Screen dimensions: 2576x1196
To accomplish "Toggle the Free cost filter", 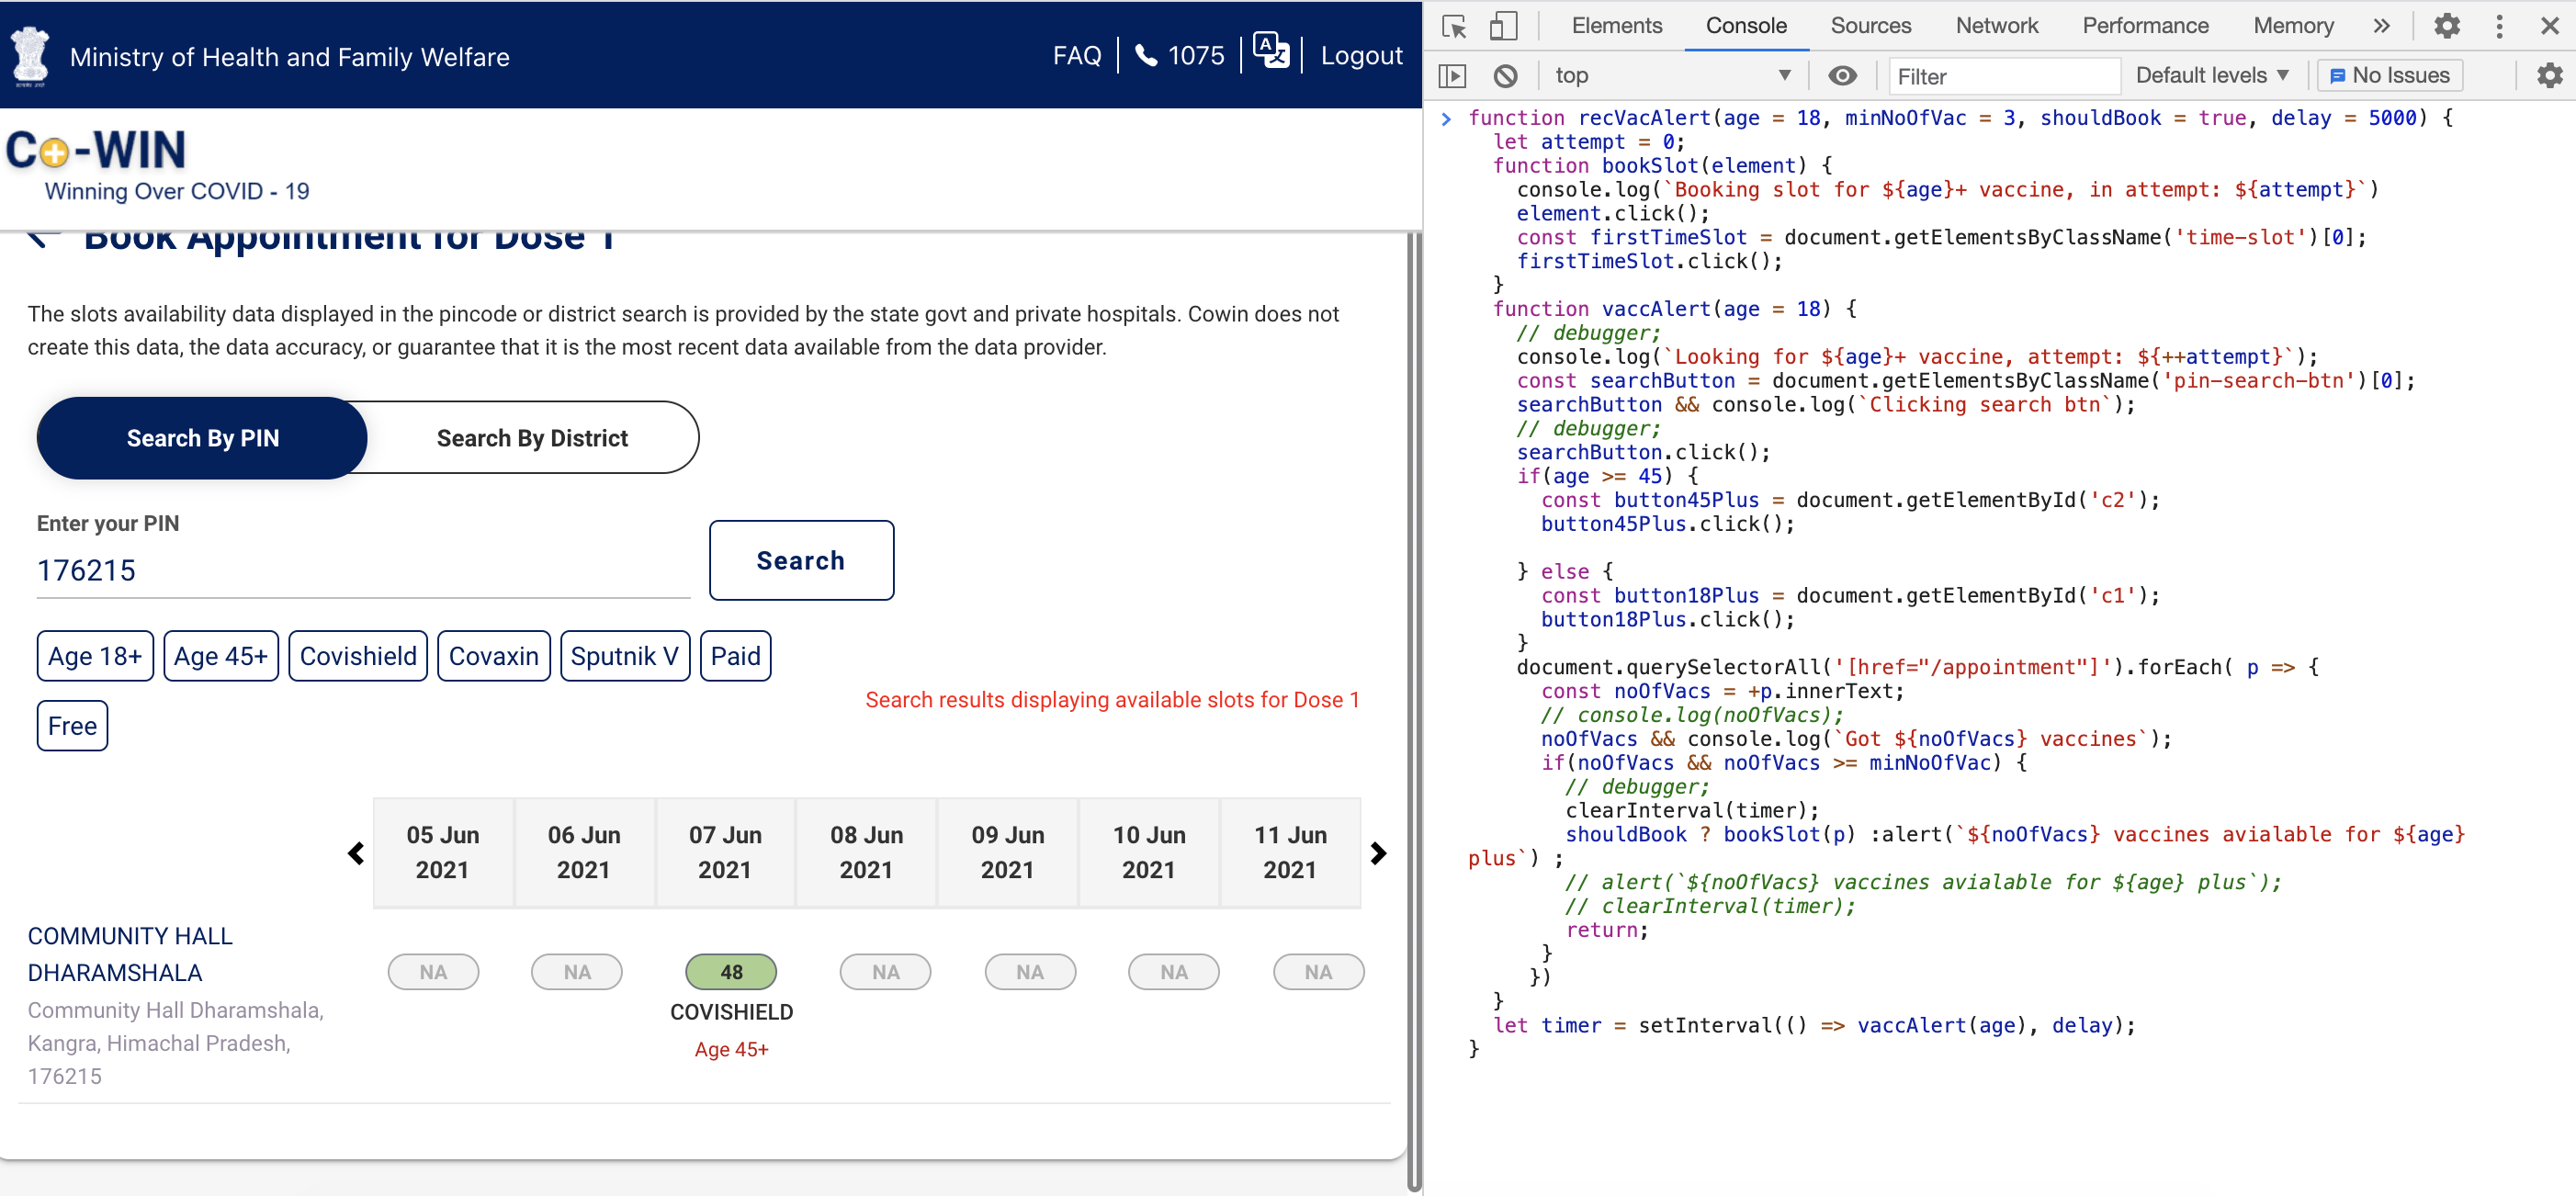I will click(x=71, y=726).
